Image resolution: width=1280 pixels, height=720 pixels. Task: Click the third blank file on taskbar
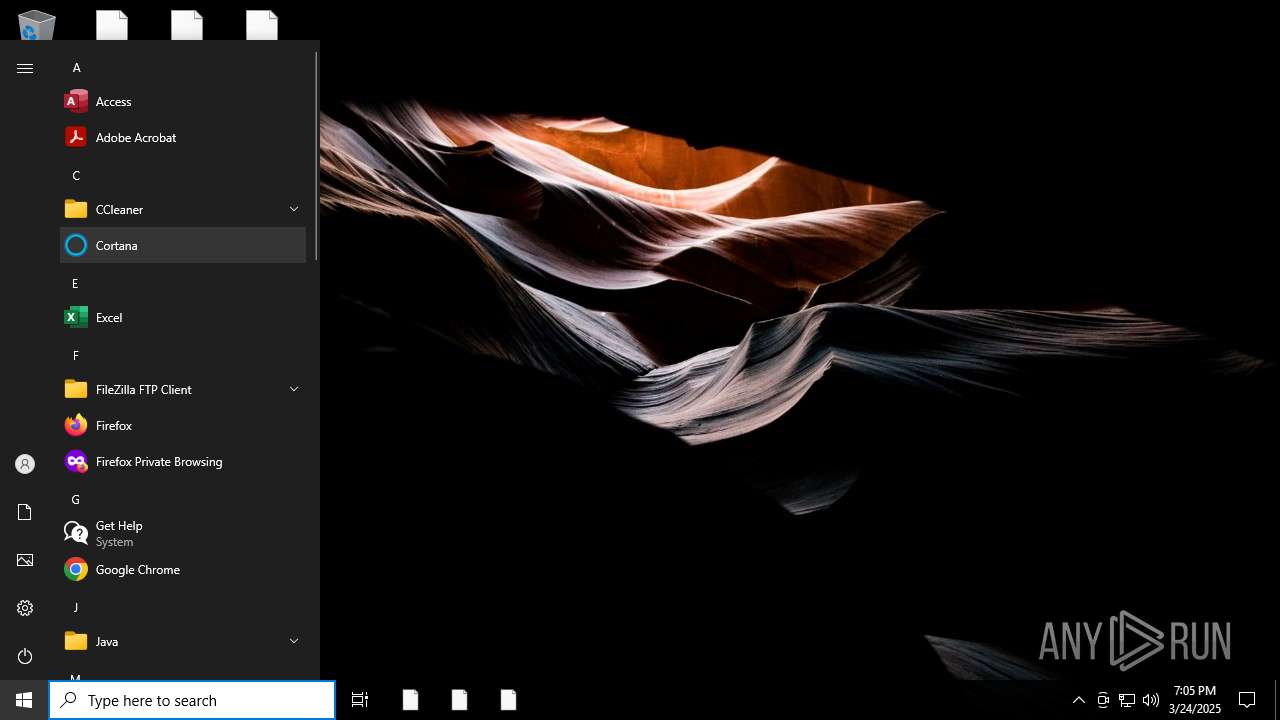pyautogui.click(x=508, y=700)
